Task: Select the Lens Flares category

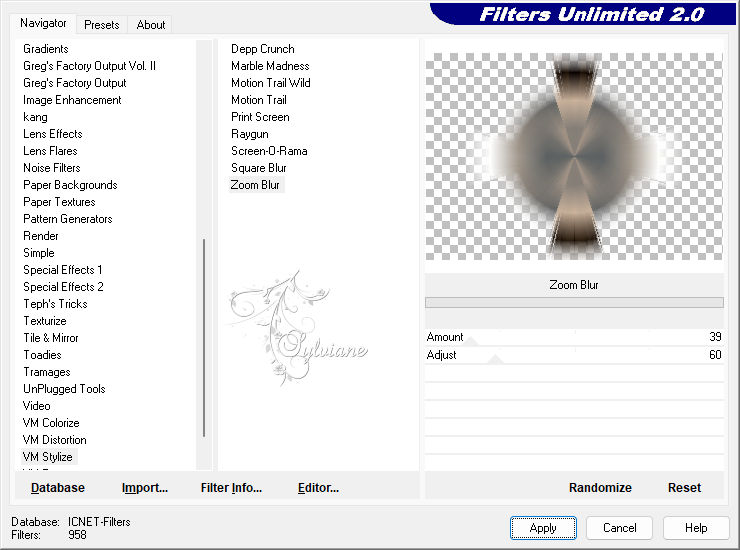Action: (50, 151)
